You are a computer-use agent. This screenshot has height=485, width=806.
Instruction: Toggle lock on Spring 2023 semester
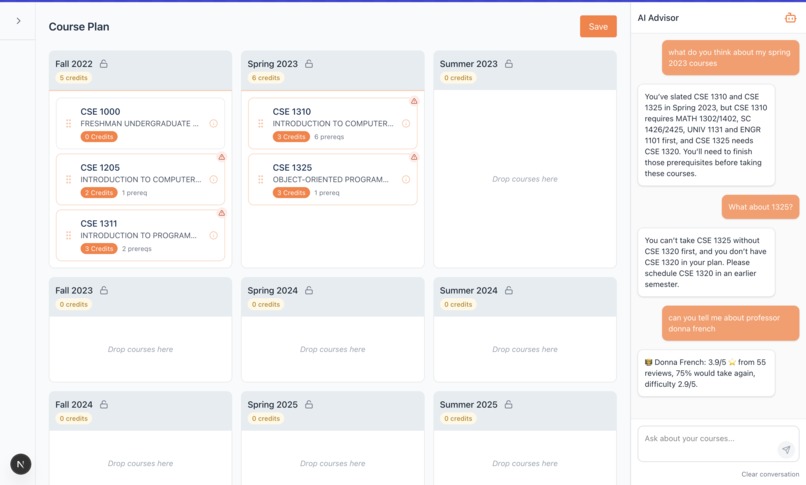click(309, 64)
